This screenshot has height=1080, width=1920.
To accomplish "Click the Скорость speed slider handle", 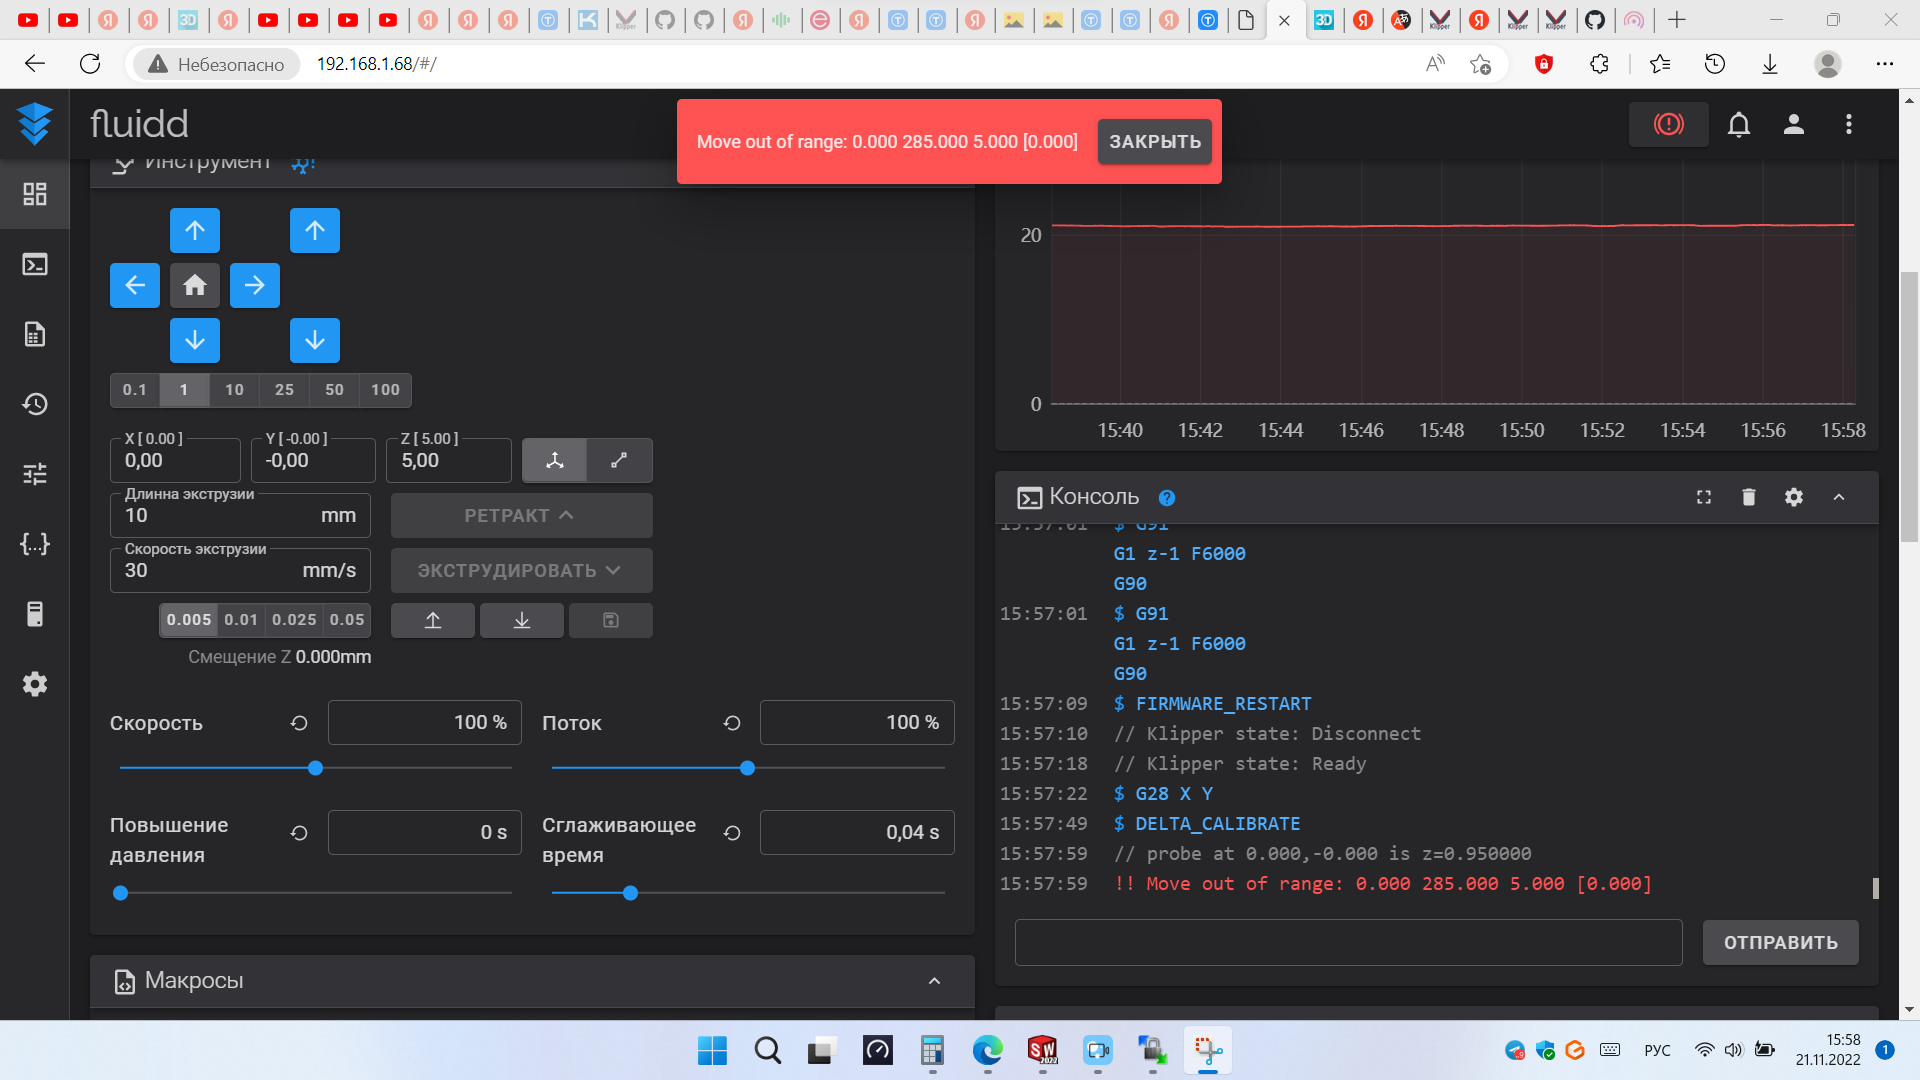I will click(x=315, y=768).
